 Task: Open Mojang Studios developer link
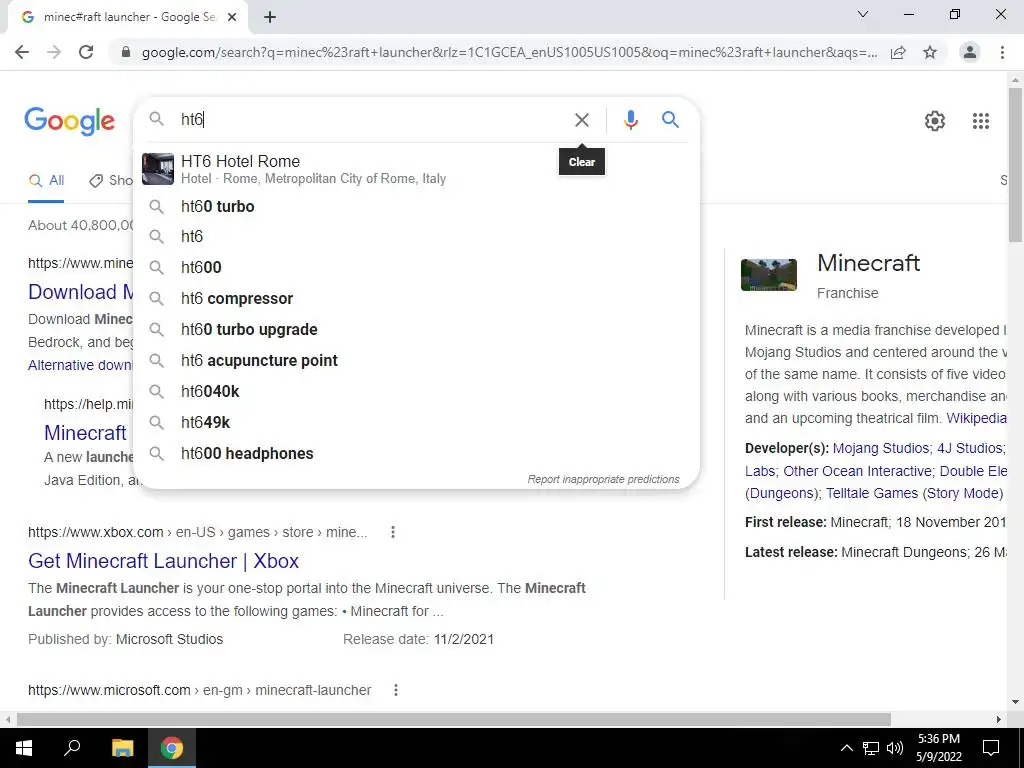tap(880, 448)
